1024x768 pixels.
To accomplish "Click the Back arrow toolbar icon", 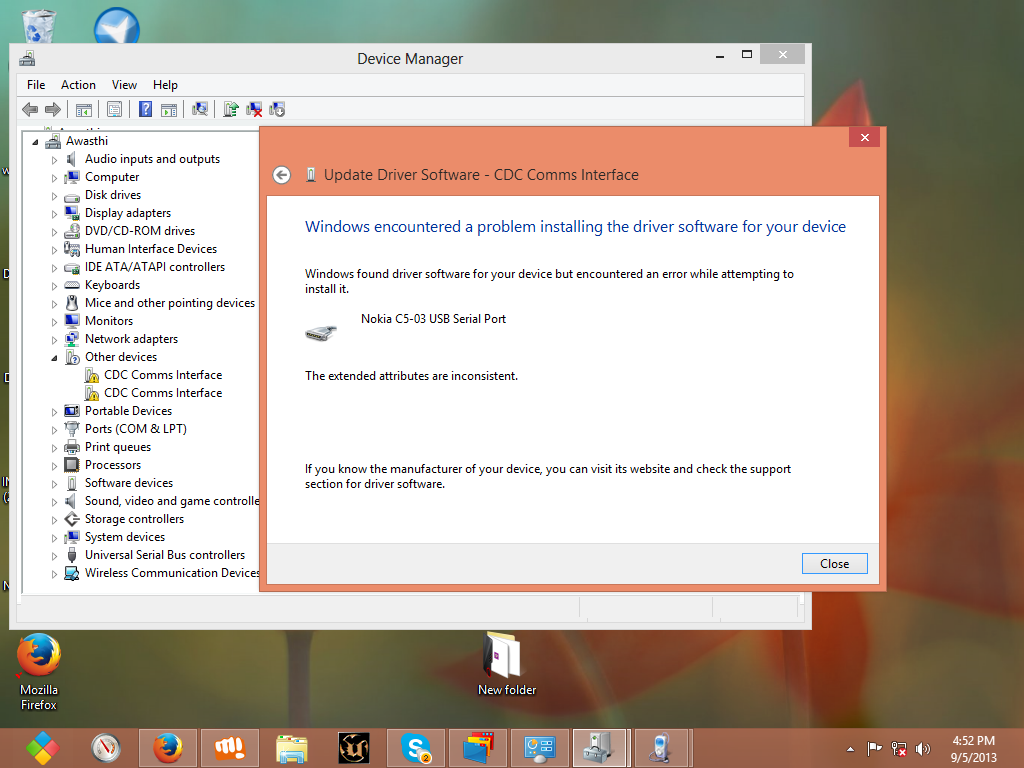I will pyautogui.click(x=30, y=109).
